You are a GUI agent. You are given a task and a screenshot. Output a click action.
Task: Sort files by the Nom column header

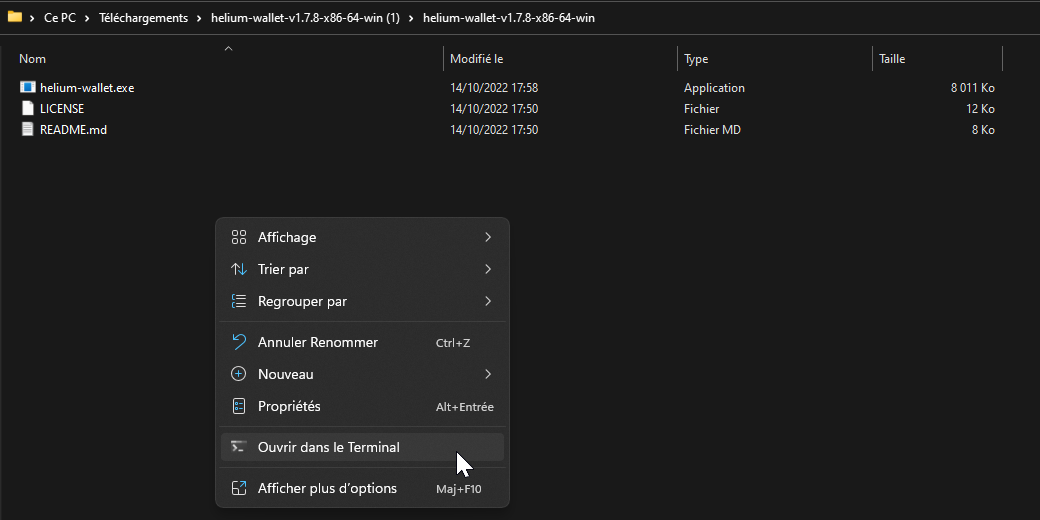click(x=33, y=59)
